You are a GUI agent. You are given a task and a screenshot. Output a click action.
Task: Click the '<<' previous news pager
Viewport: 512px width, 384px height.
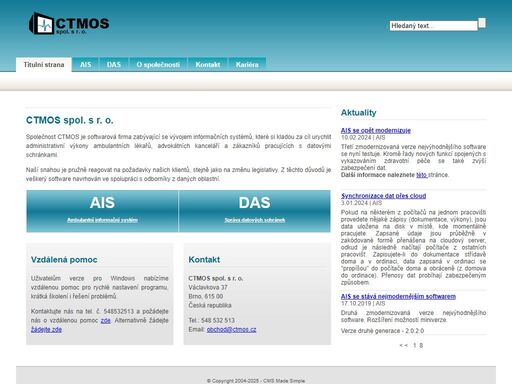tap(403, 345)
